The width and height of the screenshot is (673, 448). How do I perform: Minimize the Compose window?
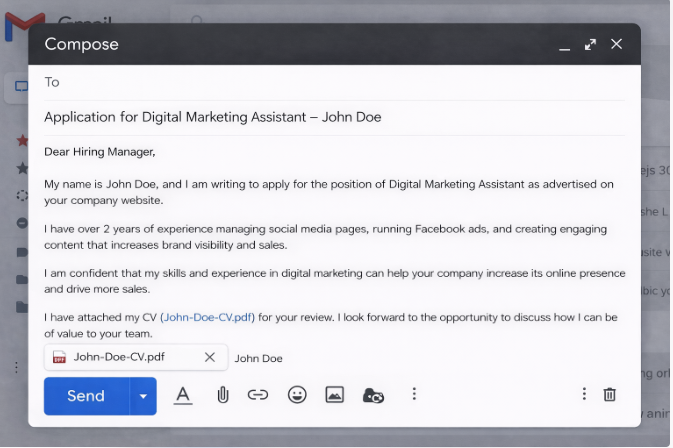tap(564, 45)
